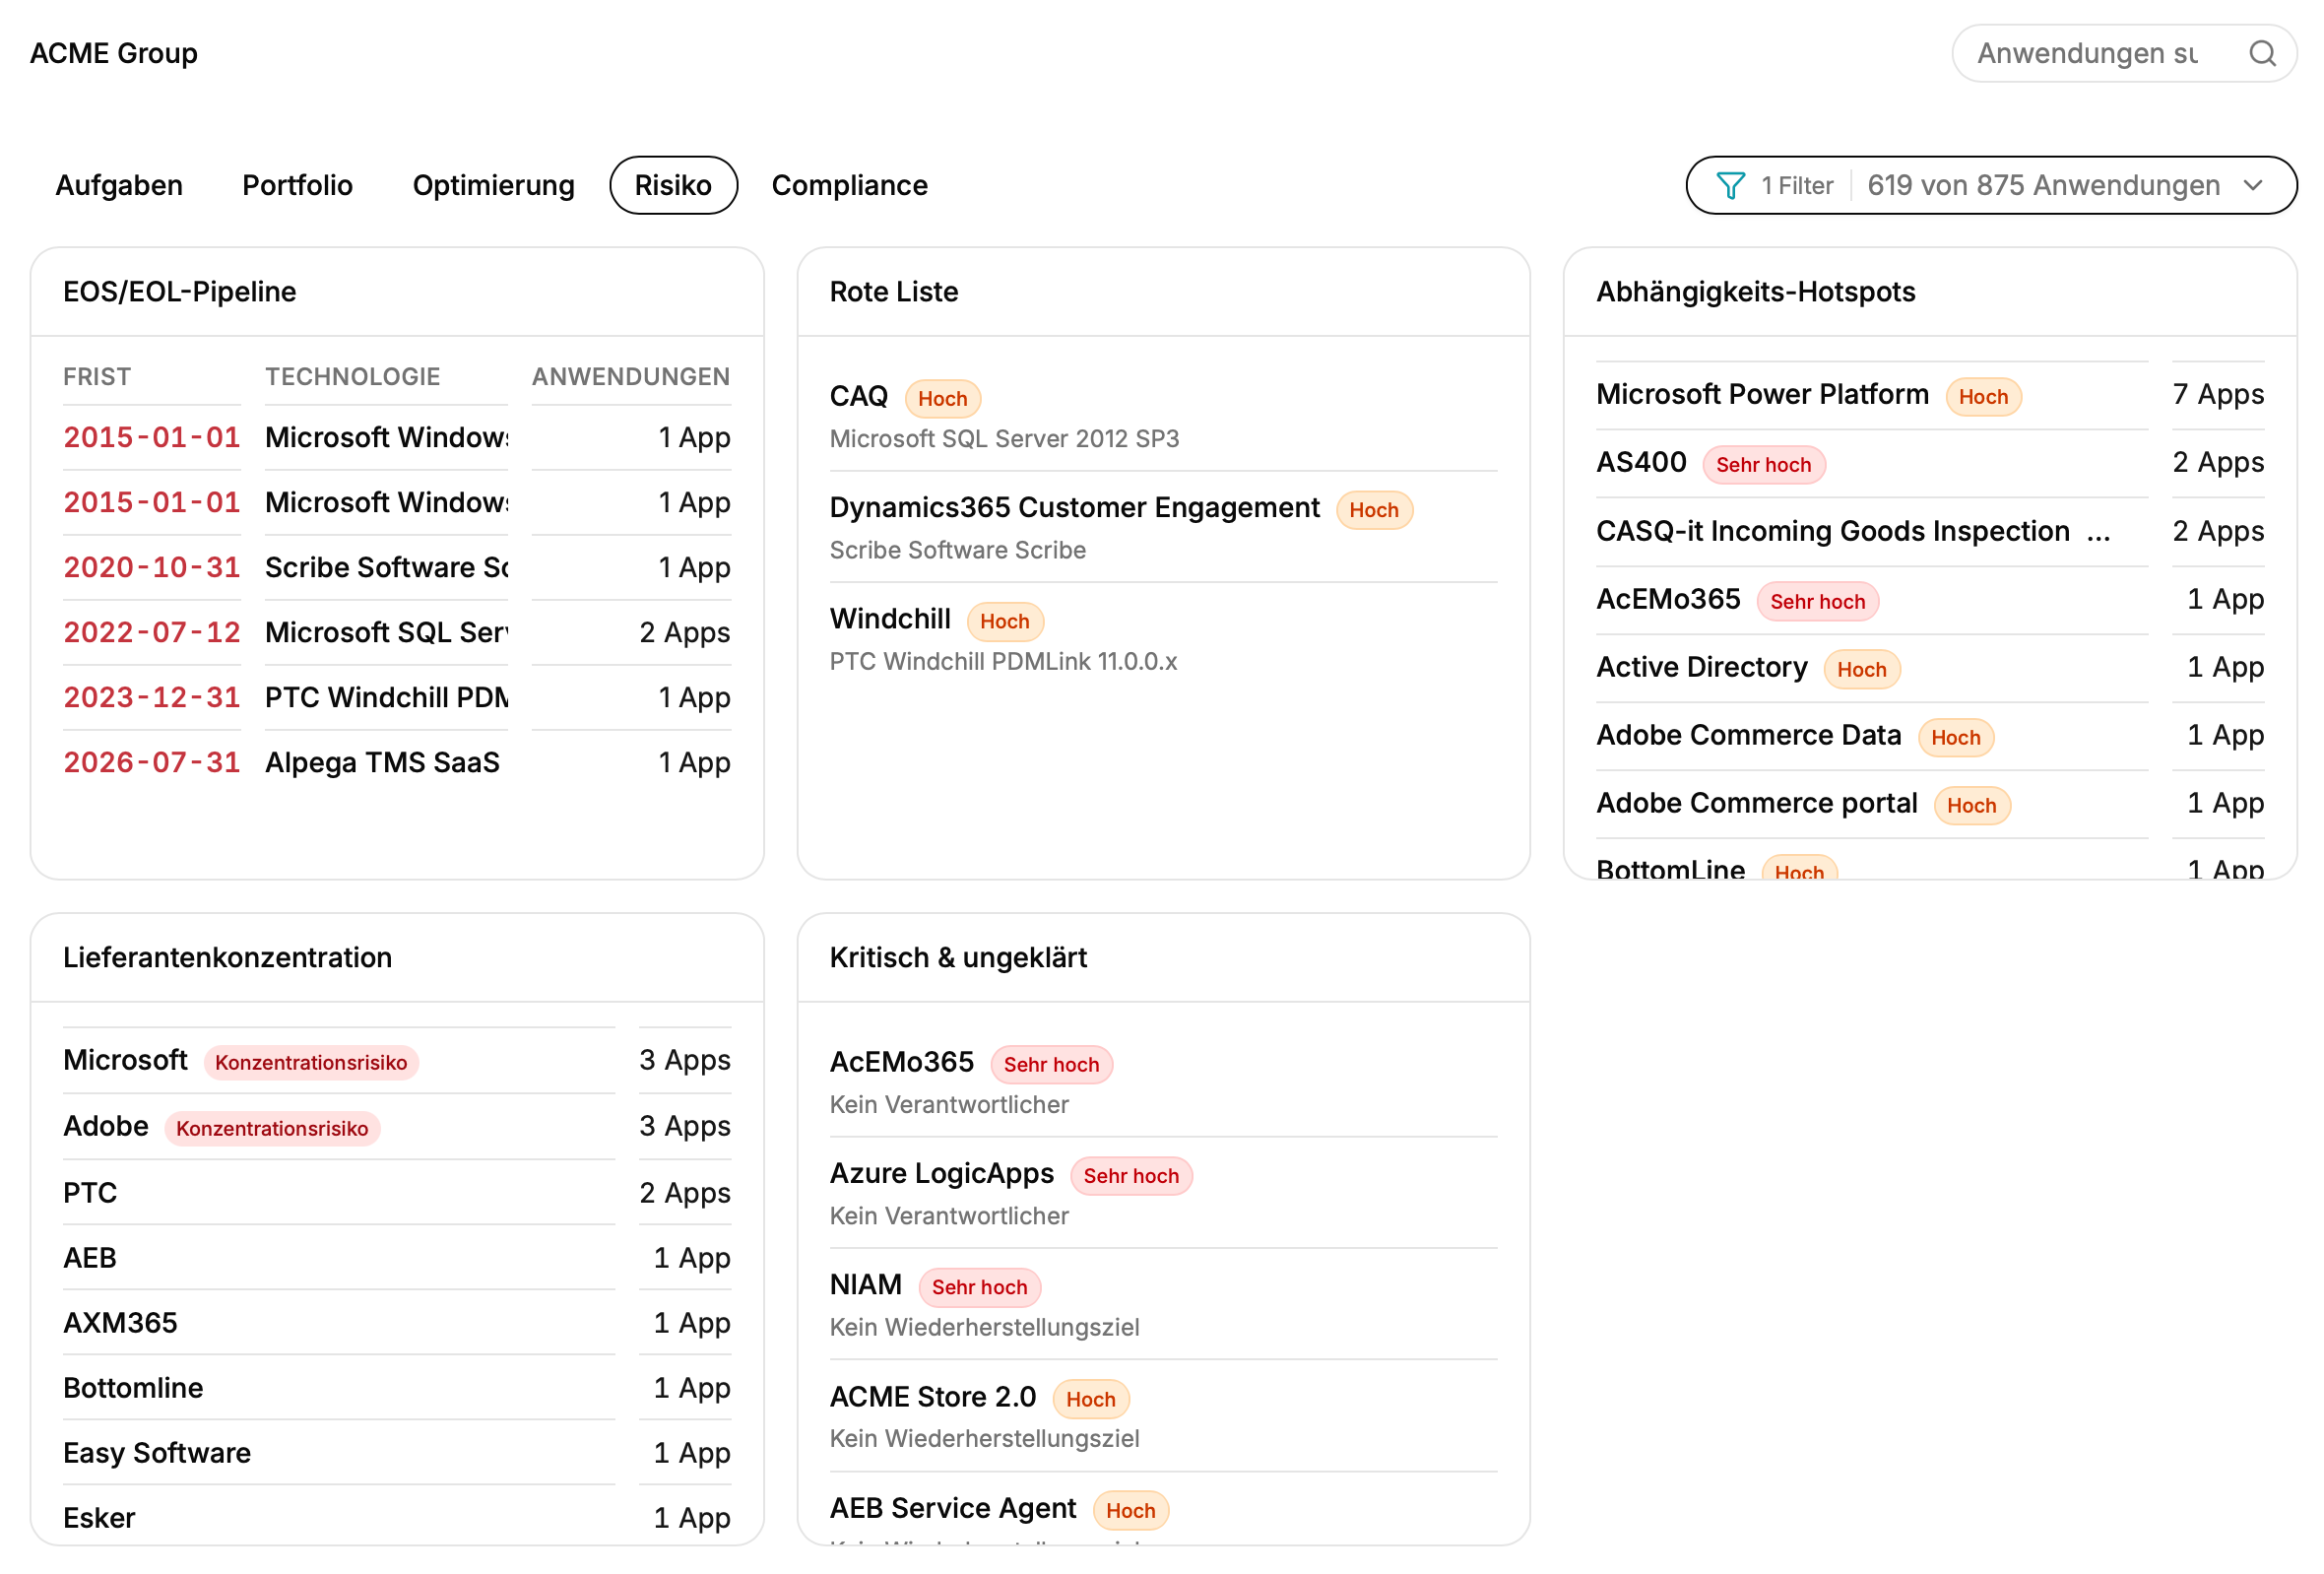Open the Aufgaben tab

click(x=119, y=185)
